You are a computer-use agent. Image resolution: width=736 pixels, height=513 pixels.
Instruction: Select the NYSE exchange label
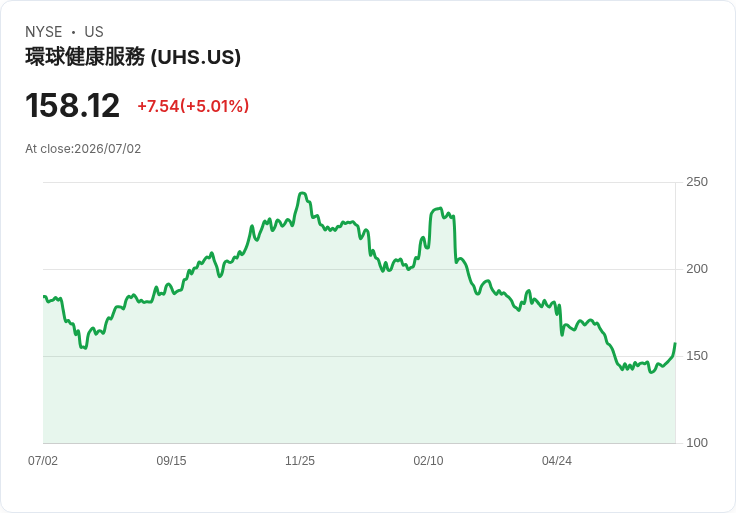(x=44, y=32)
